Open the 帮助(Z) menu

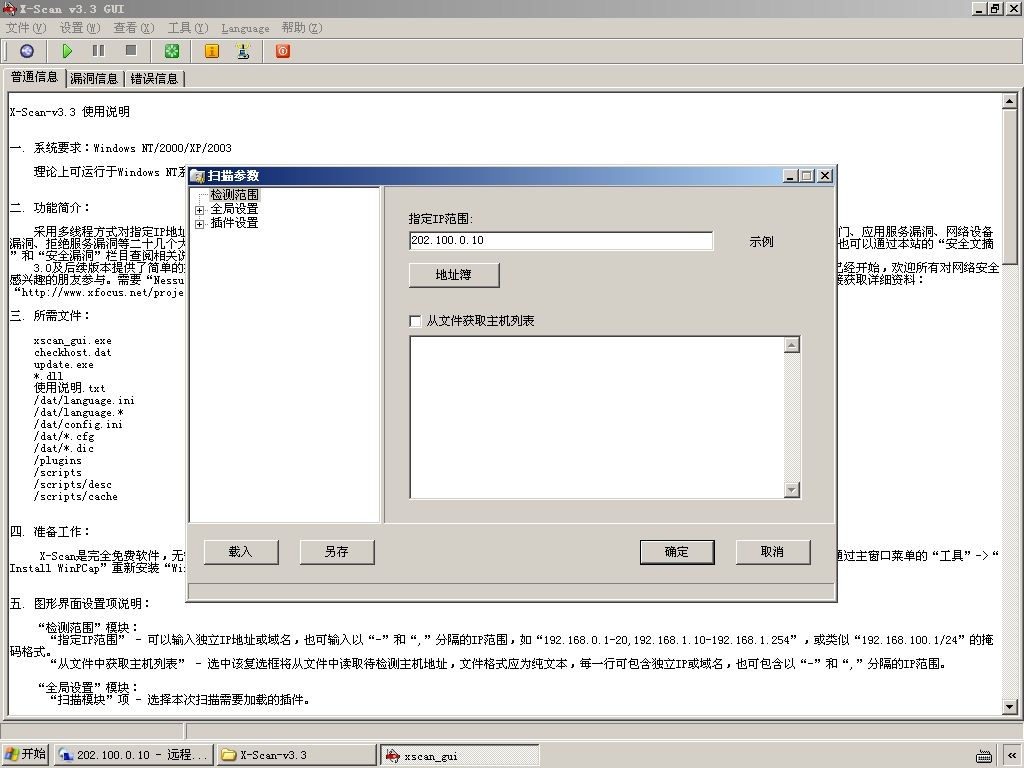point(302,27)
